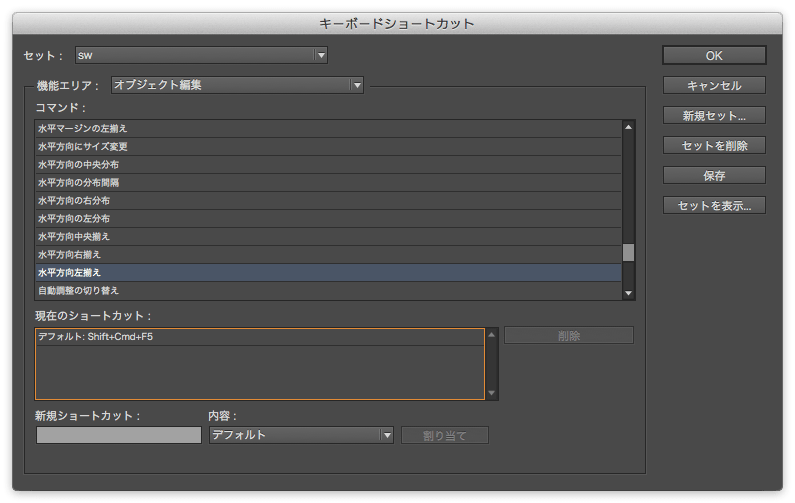
Task: Click the disabled 削除 button
Action: pos(569,336)
